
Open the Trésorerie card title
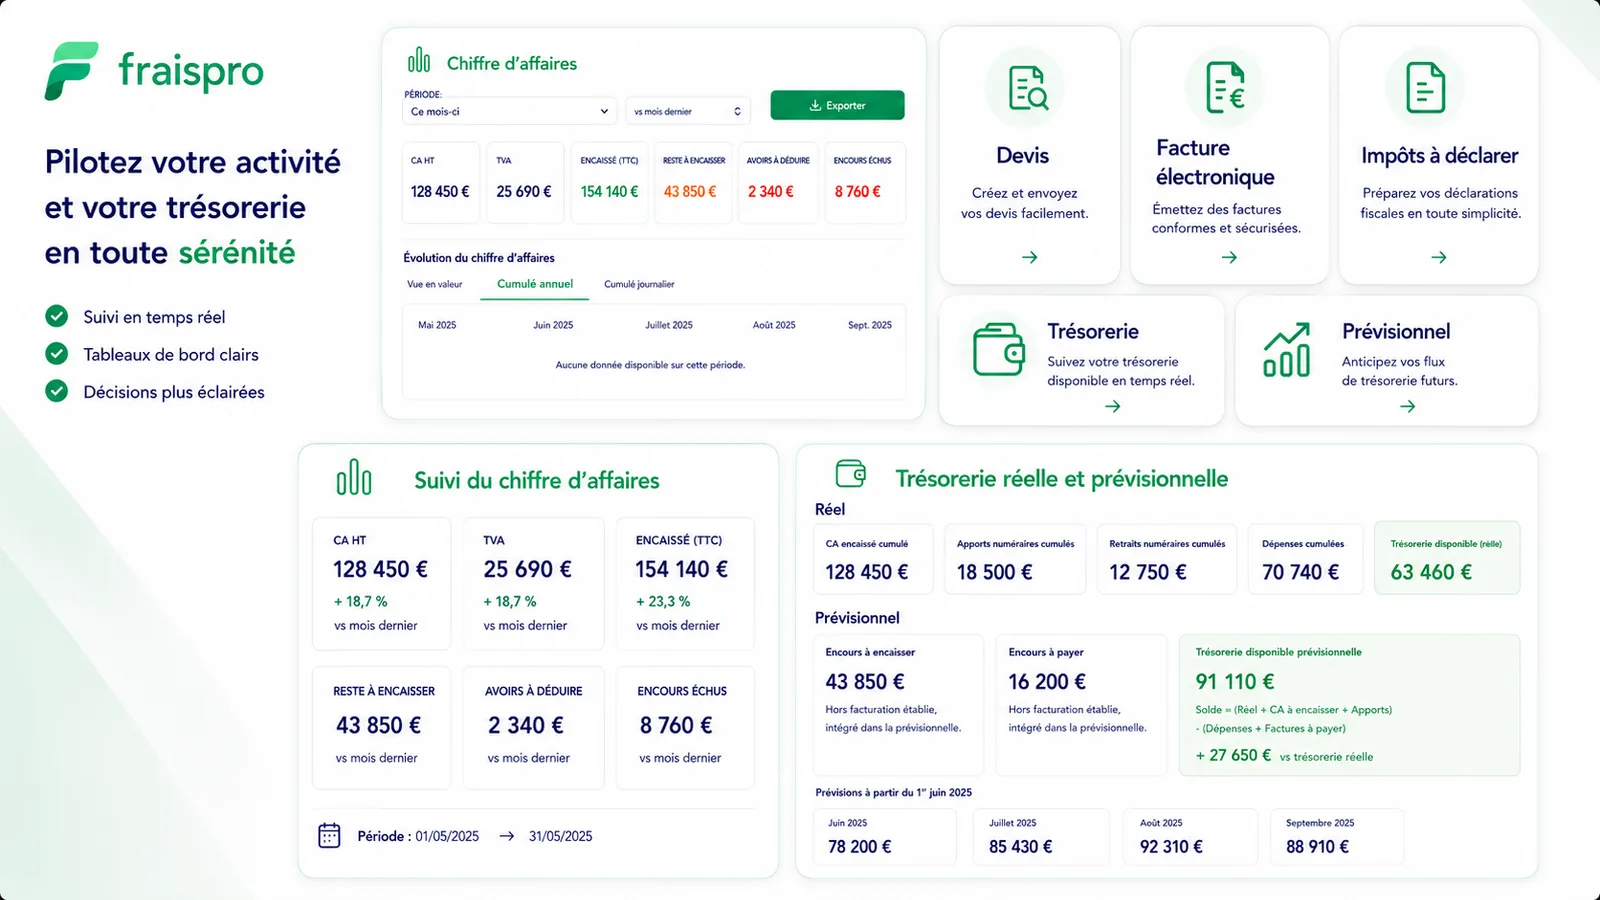click(1092, 331)
